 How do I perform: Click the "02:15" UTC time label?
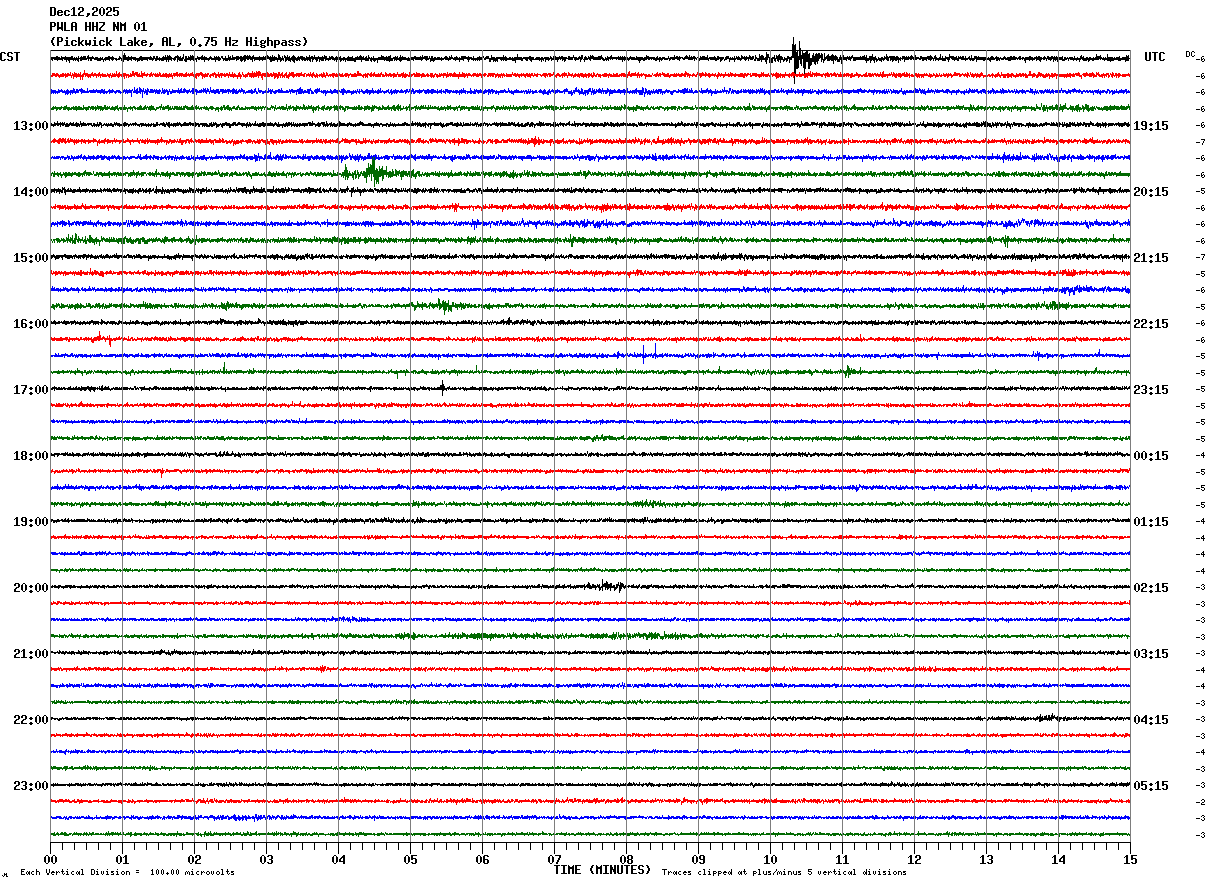coord(1150,588)
